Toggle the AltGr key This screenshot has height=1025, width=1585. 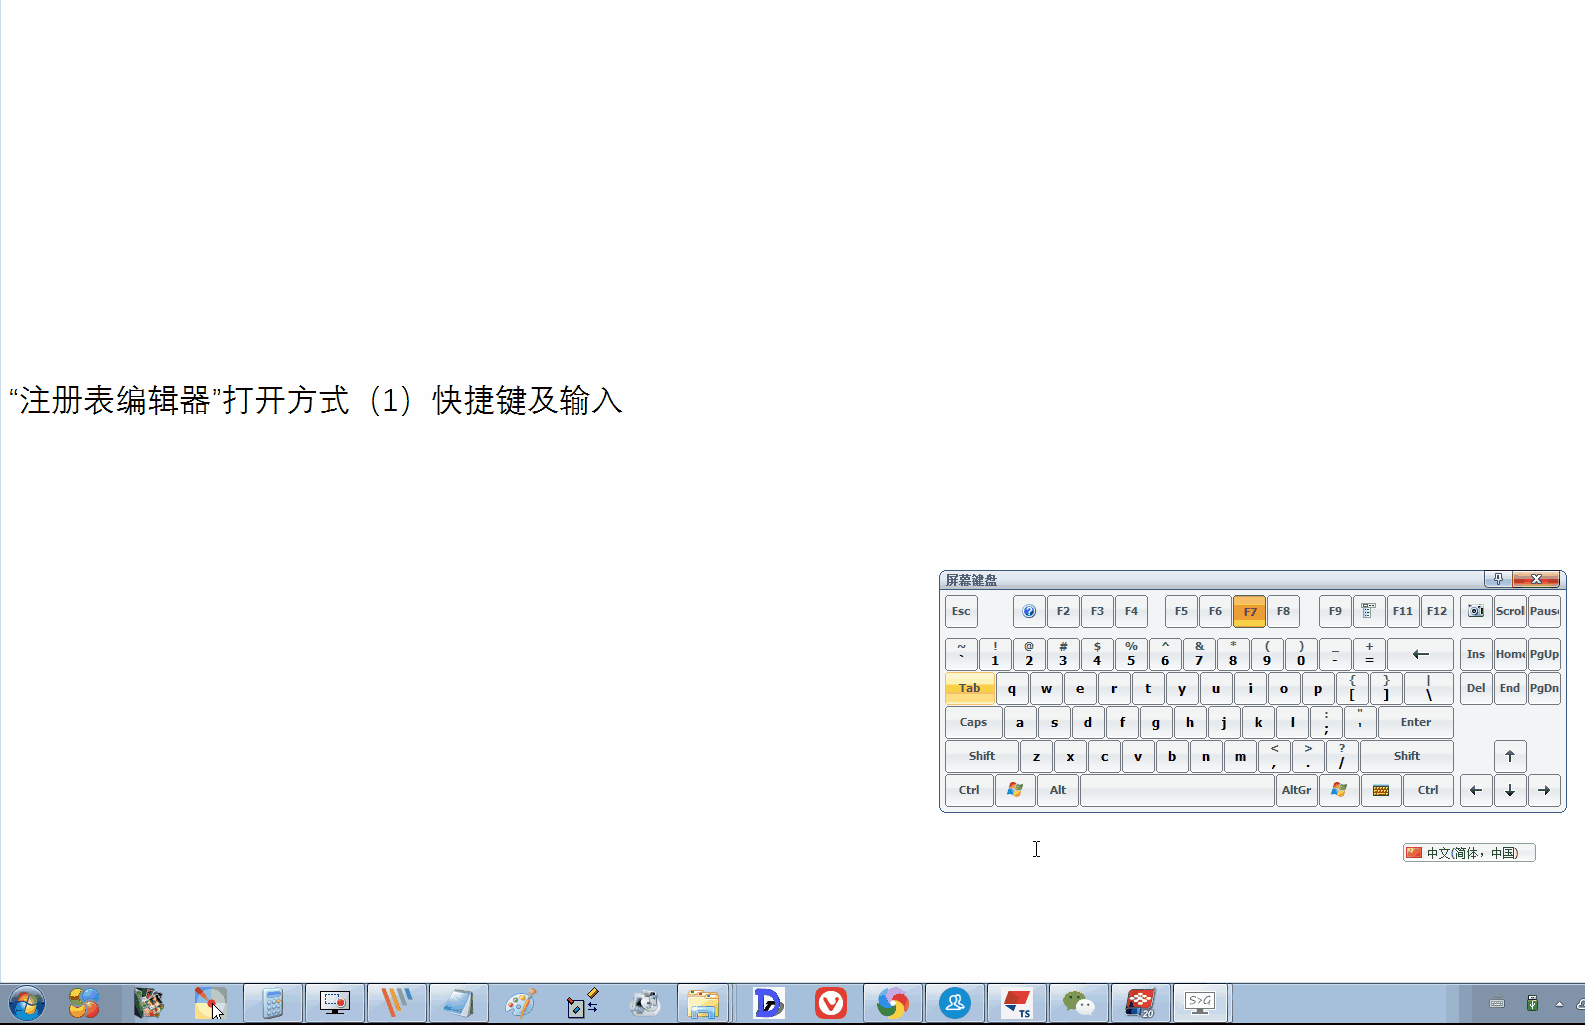pos(1297,790)
